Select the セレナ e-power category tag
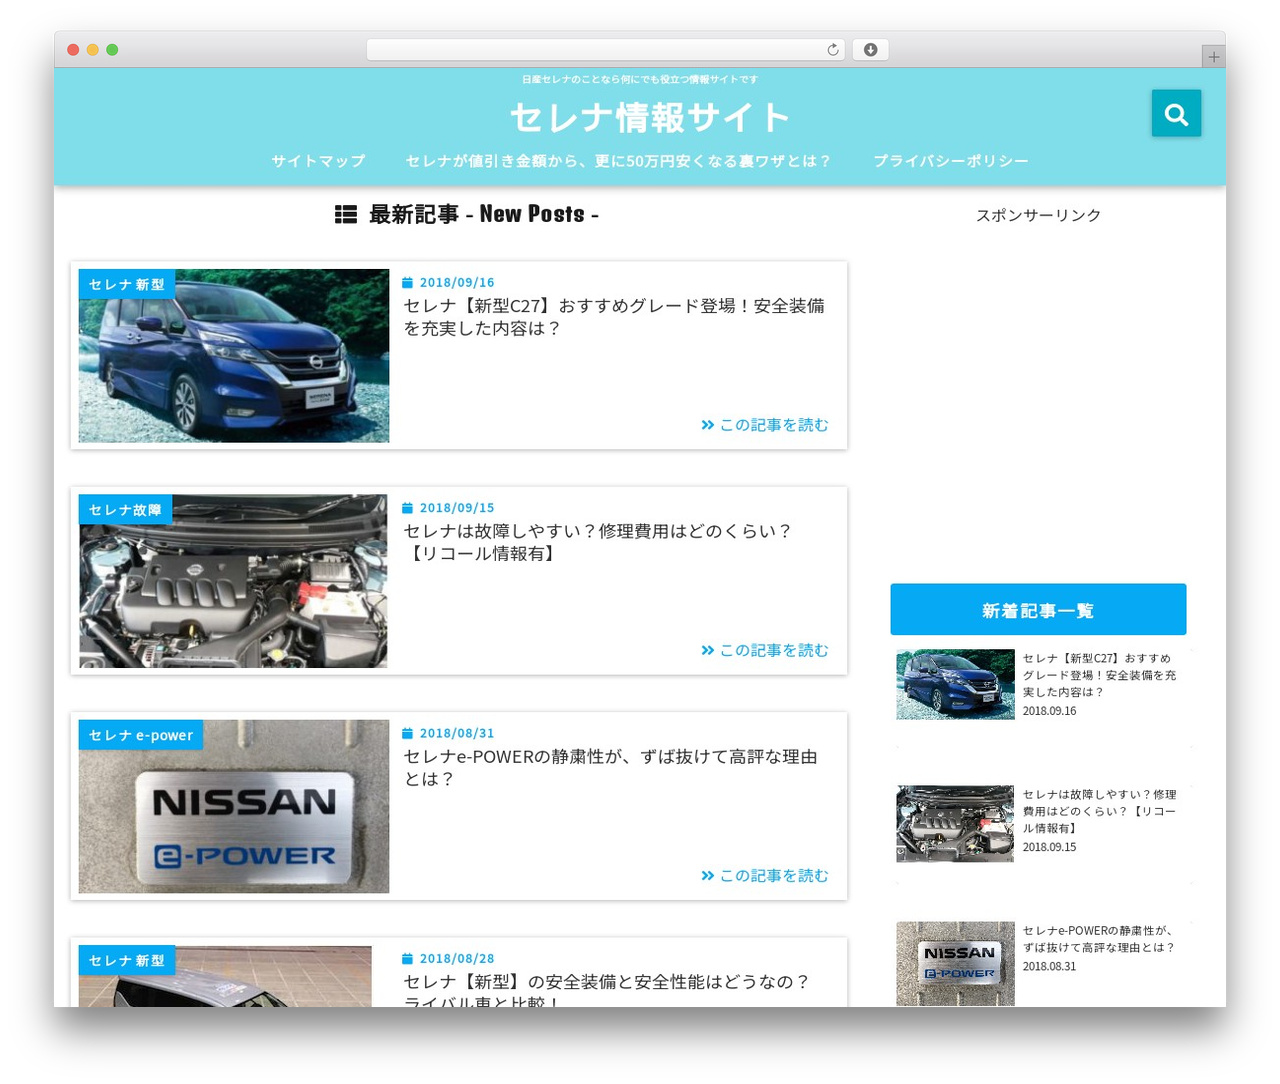Image resolution: width=1280 pixels, height=1084 pixels. [x=141, y=735]
